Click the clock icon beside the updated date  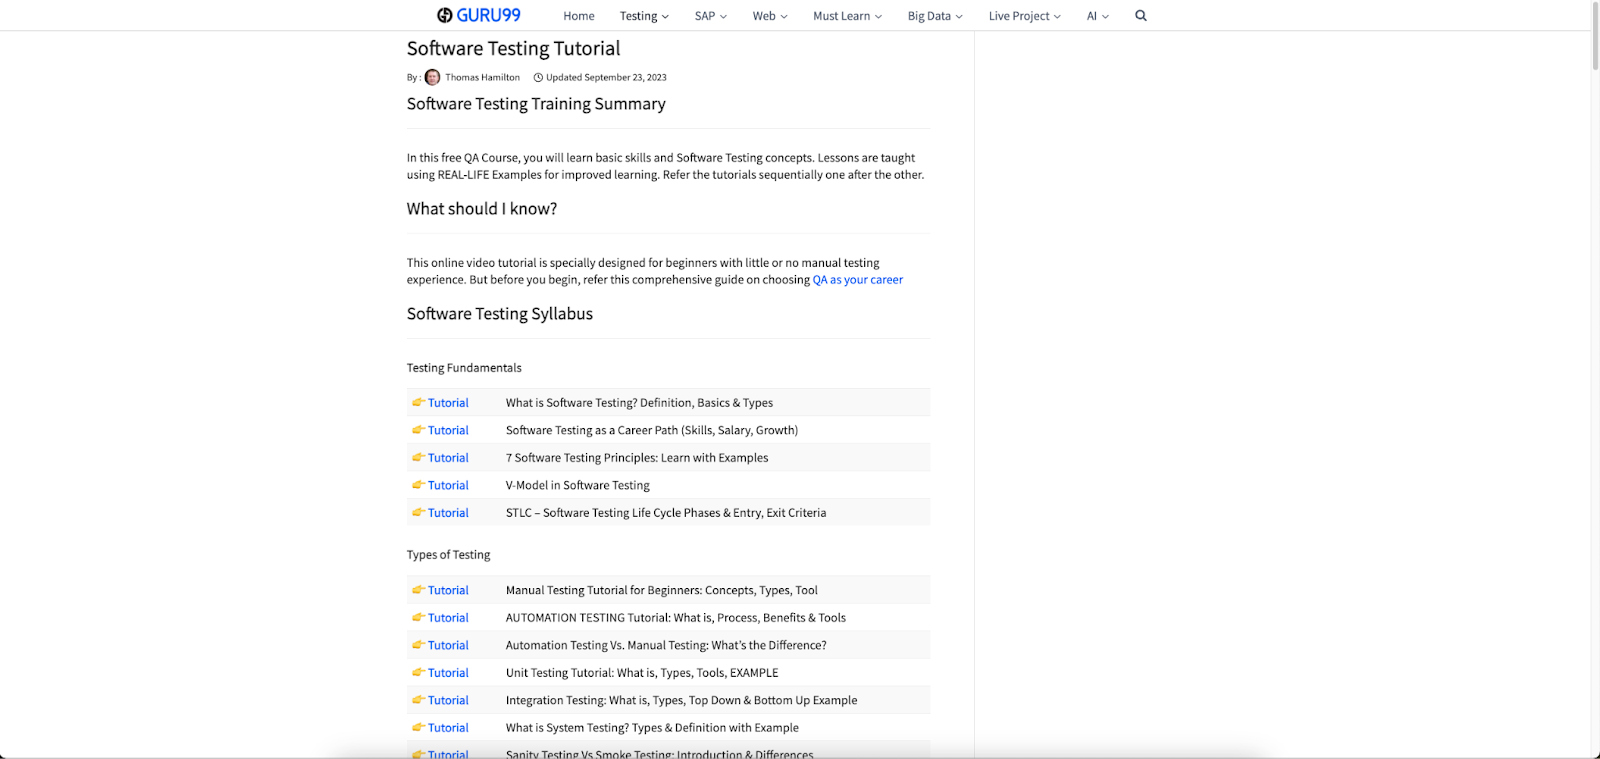point(538,77)
